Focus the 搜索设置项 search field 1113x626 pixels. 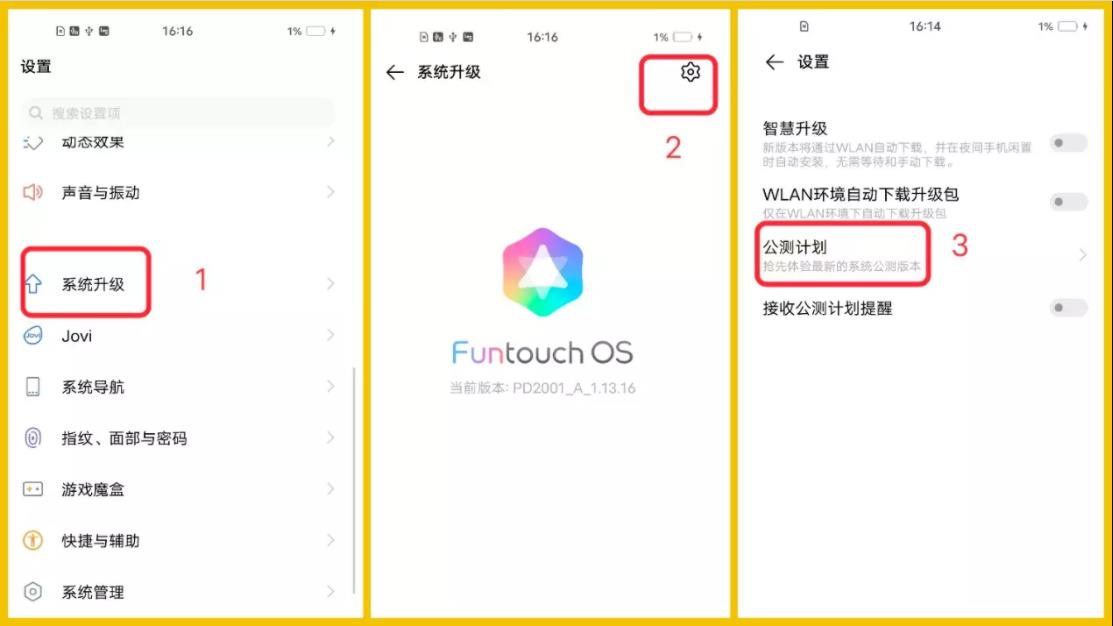(x=177, y=113)
